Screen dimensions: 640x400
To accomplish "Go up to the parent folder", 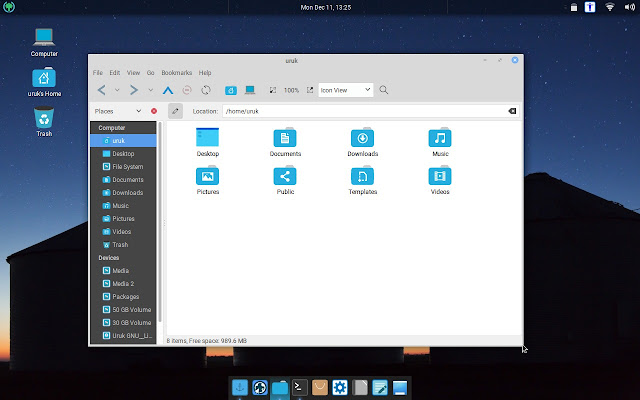I will (168, 90).
